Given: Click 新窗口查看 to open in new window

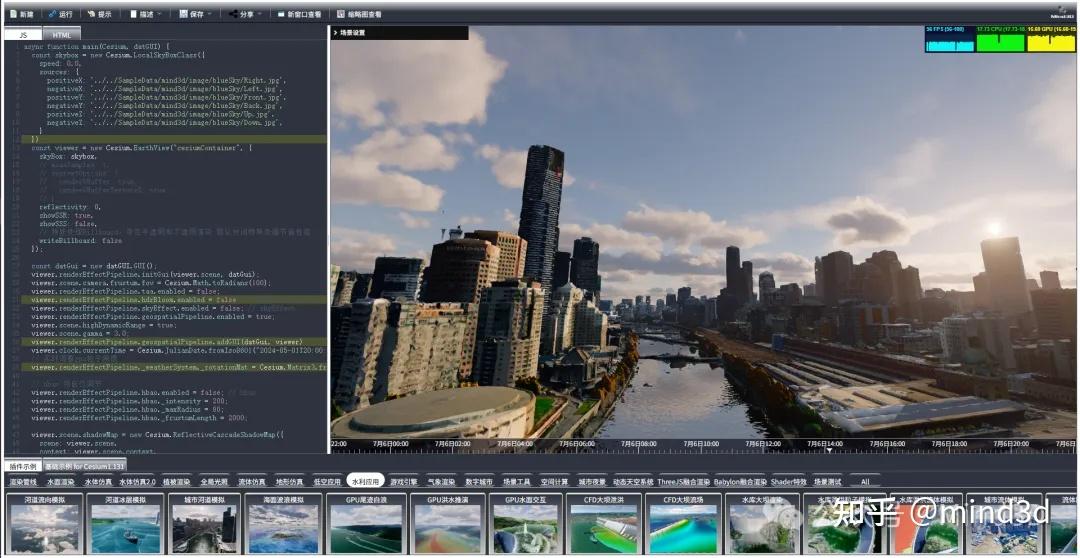Looking at the screenshot, I should [299, 15].
